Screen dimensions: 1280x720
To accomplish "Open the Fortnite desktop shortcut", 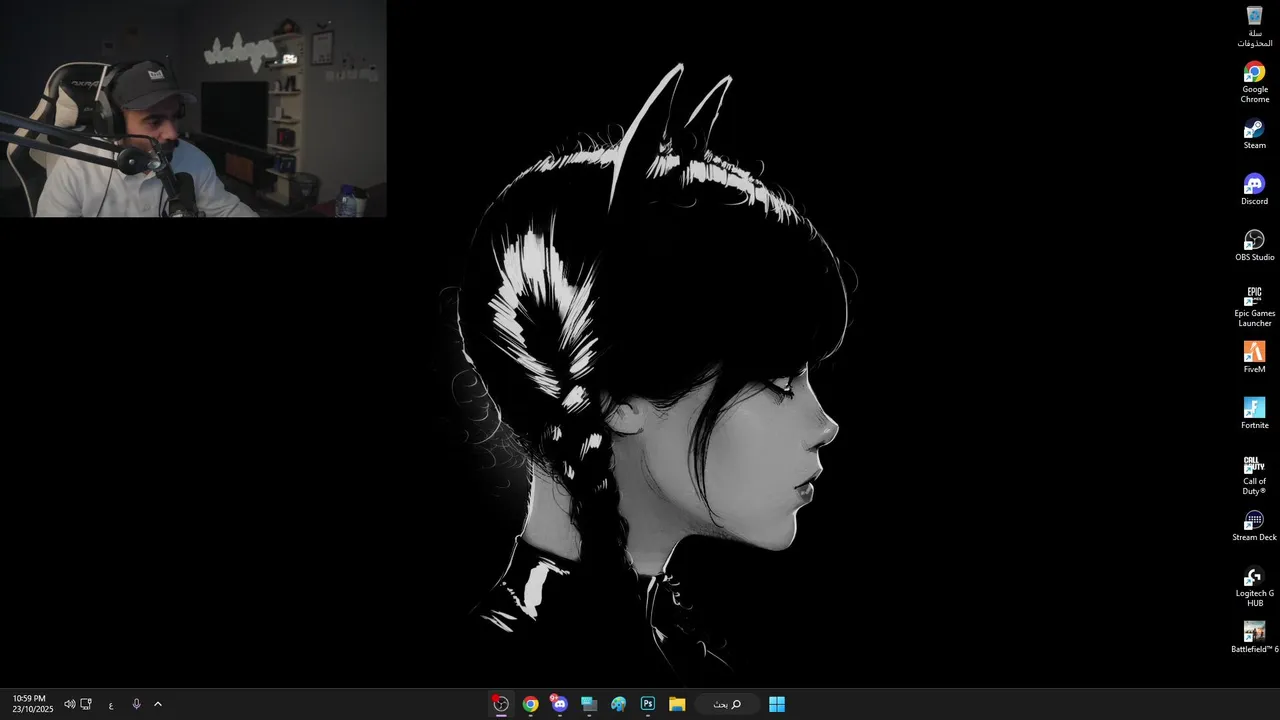I will coord(1254,414).
